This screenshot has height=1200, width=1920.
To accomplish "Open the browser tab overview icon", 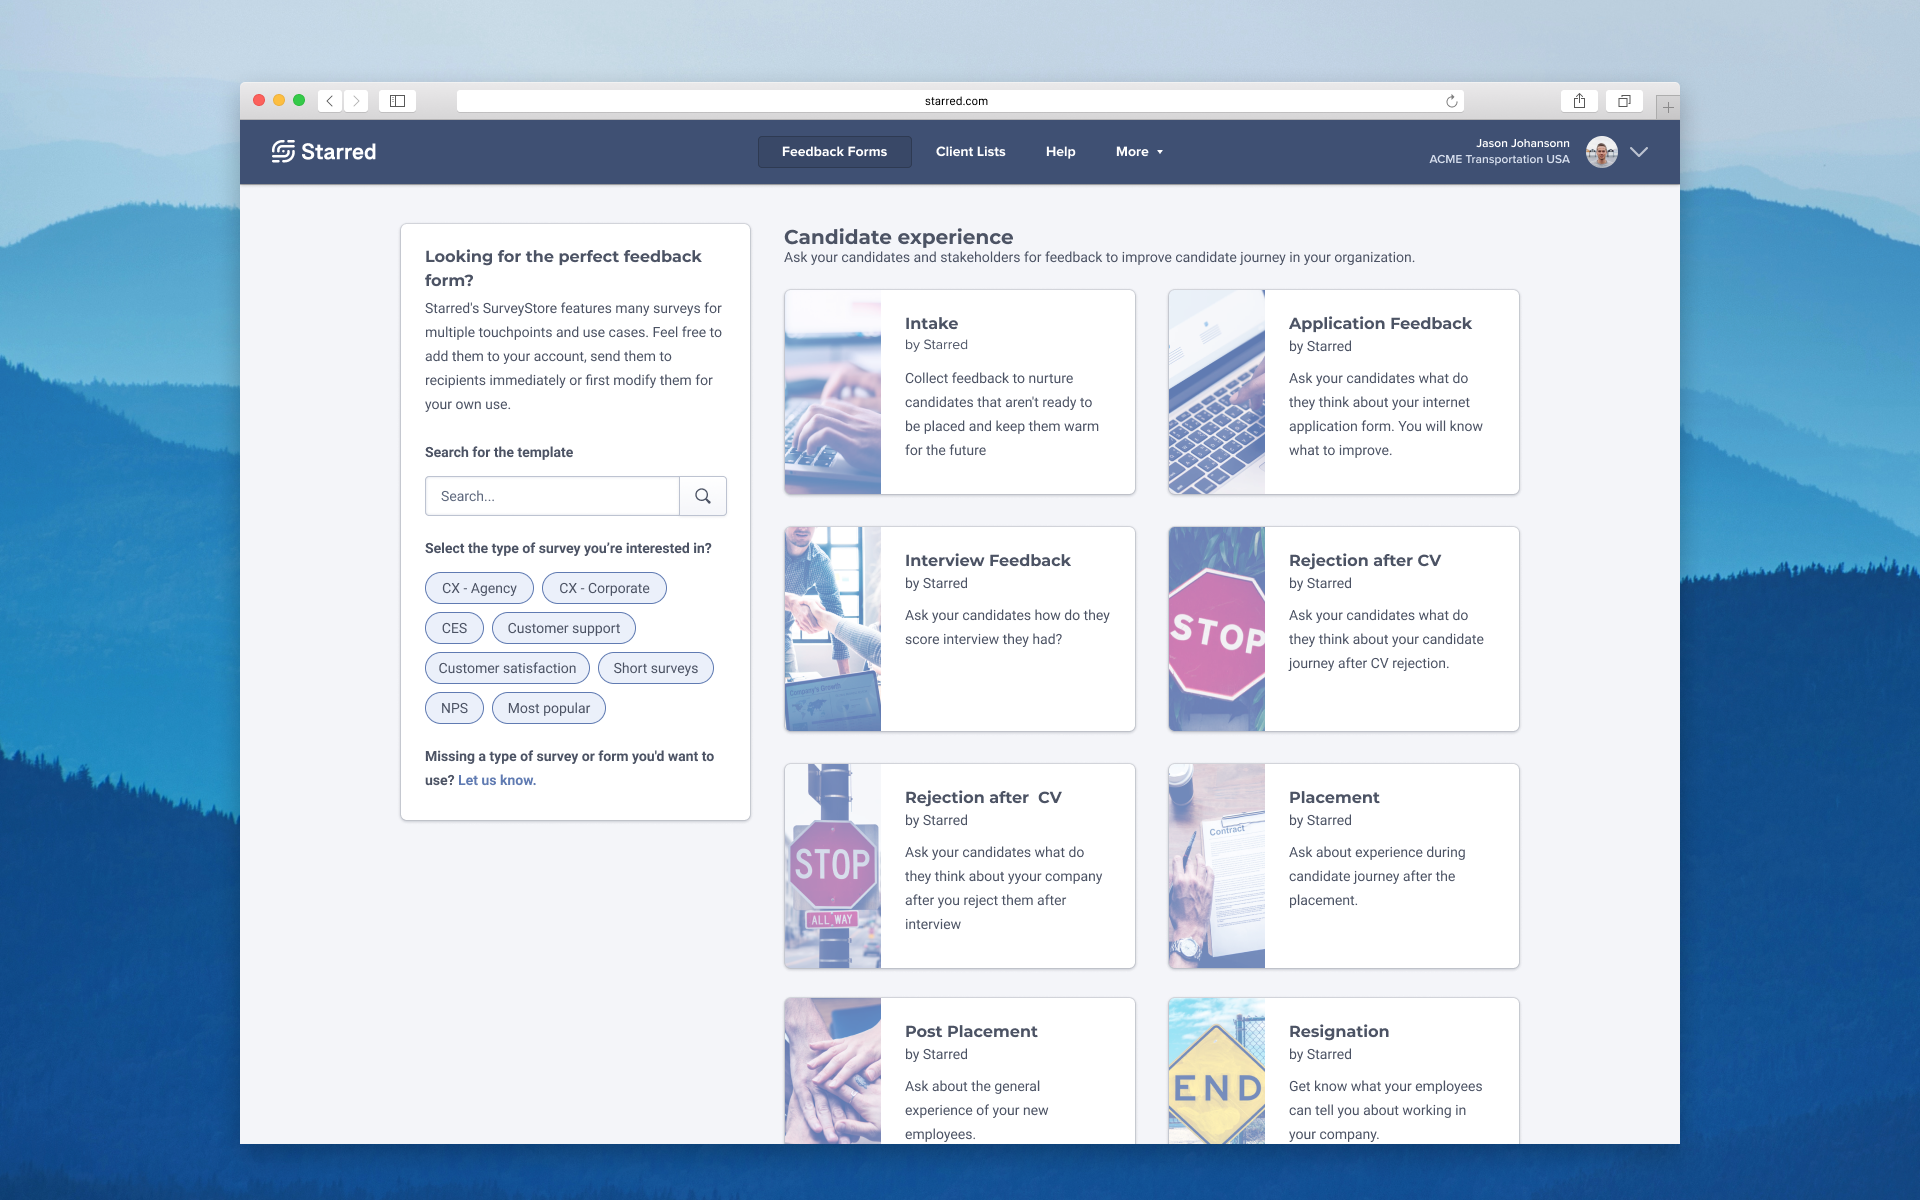I will click(1624, 101).
